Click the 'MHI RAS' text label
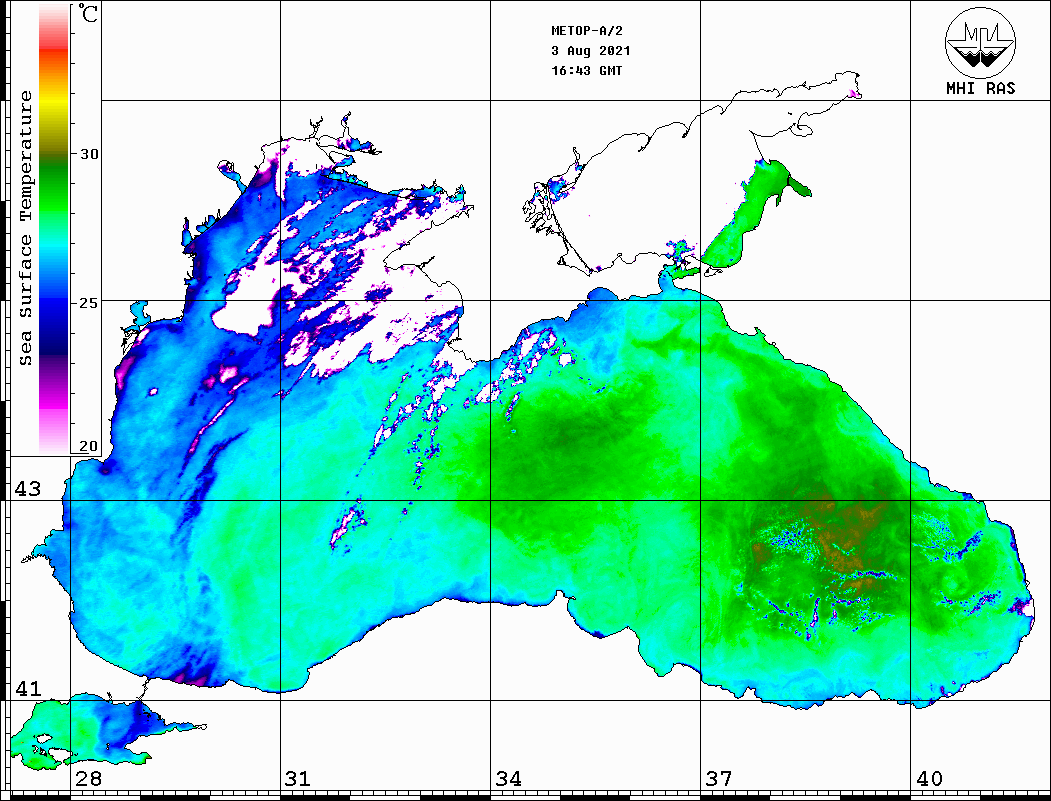 click(x=981, y=88)
